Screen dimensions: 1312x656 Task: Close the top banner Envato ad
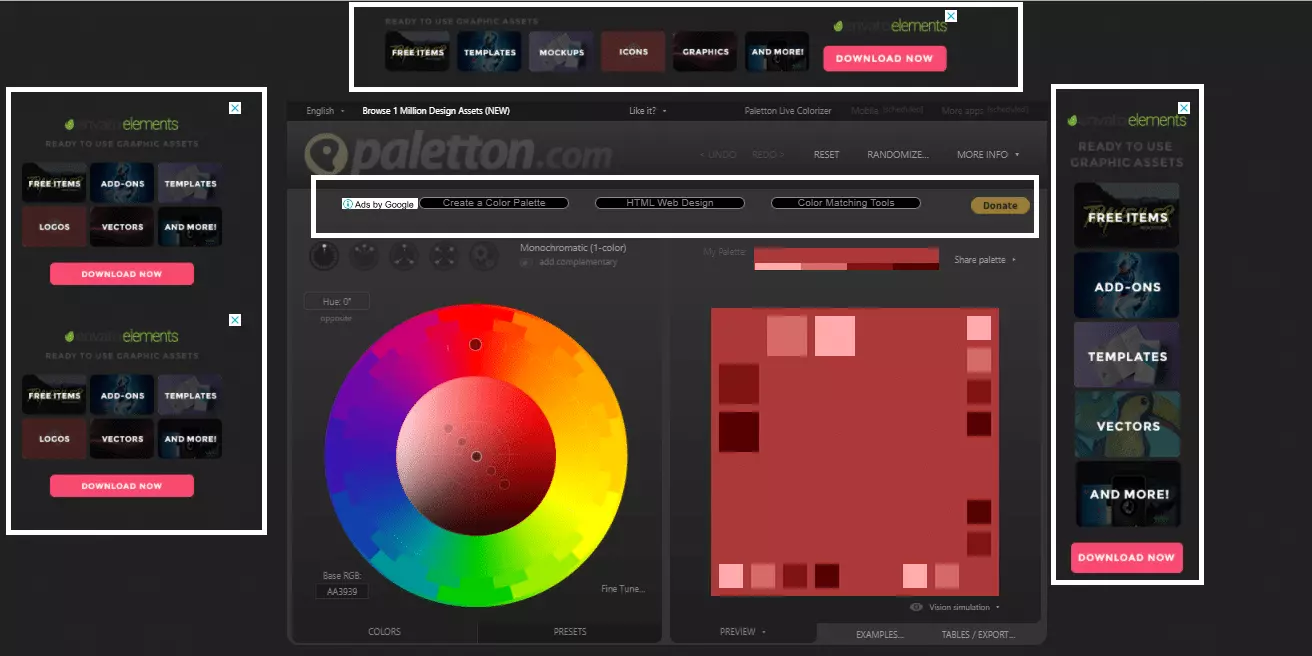click(x=951, y=16)
